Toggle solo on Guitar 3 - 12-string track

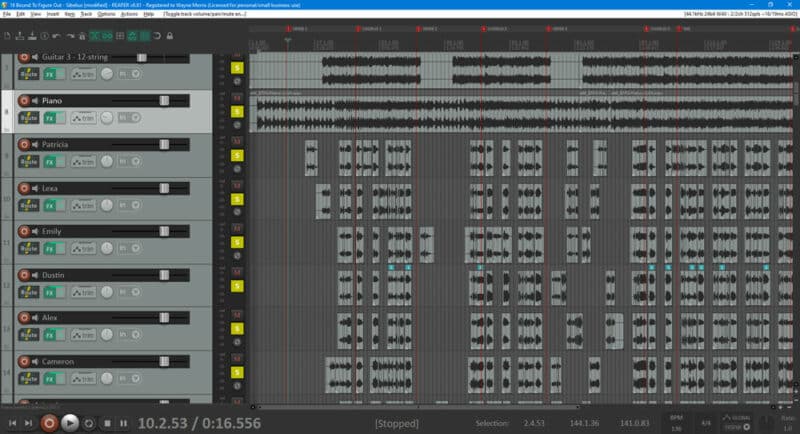pos(237,68)
